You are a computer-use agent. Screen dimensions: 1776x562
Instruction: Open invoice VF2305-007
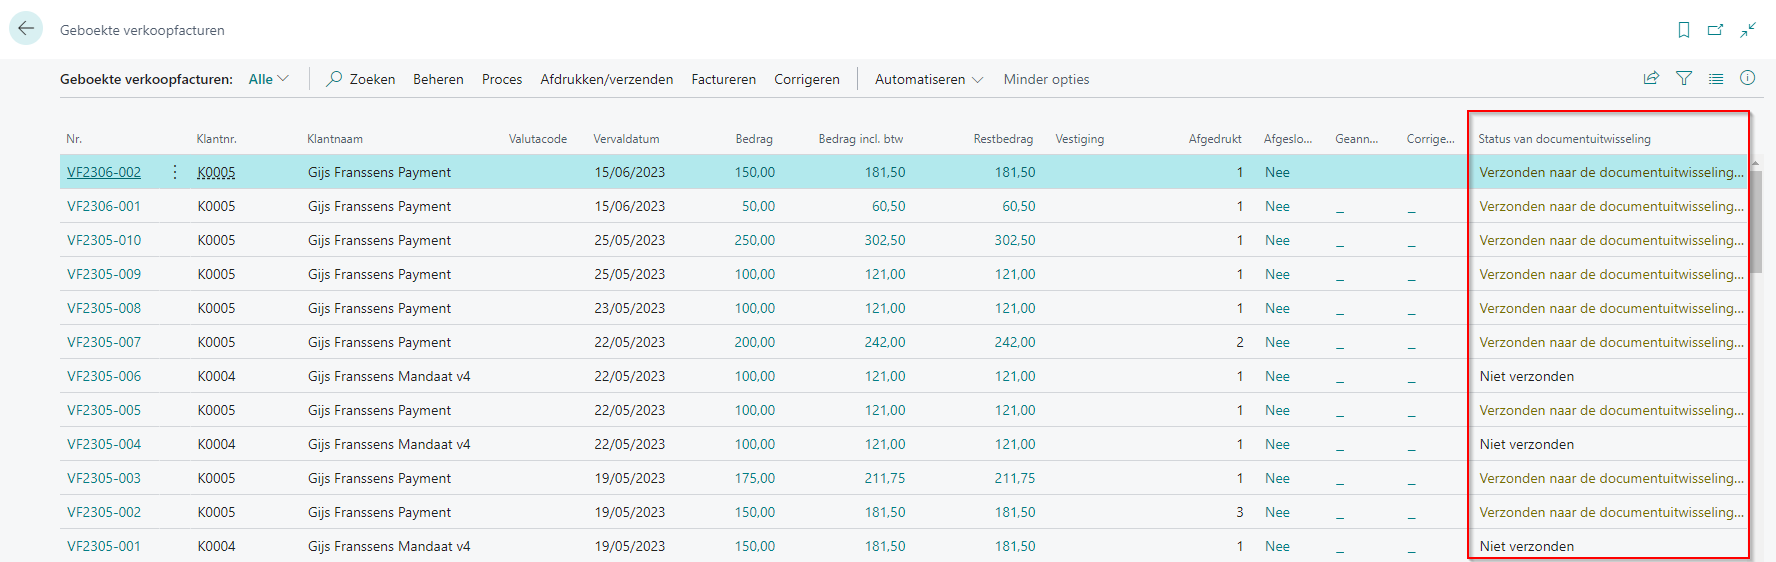point(104,342)
